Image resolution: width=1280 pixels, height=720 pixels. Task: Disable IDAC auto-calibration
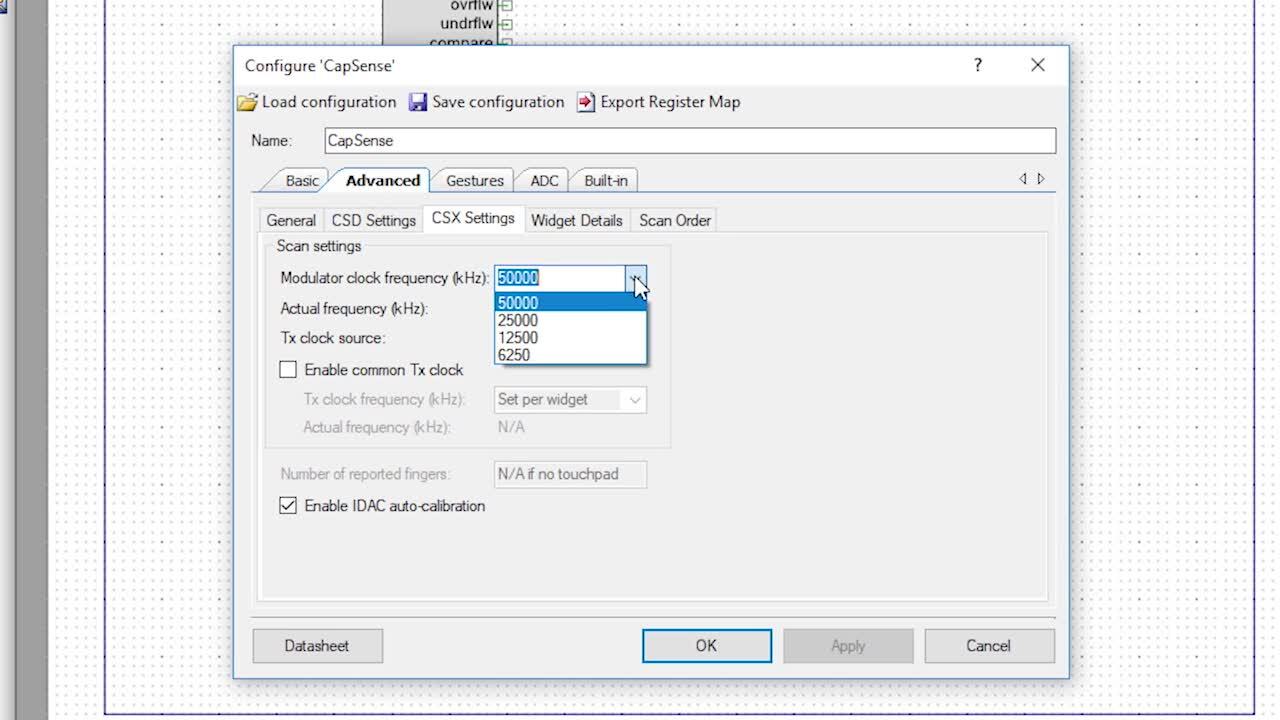click(x=288, y=505)
